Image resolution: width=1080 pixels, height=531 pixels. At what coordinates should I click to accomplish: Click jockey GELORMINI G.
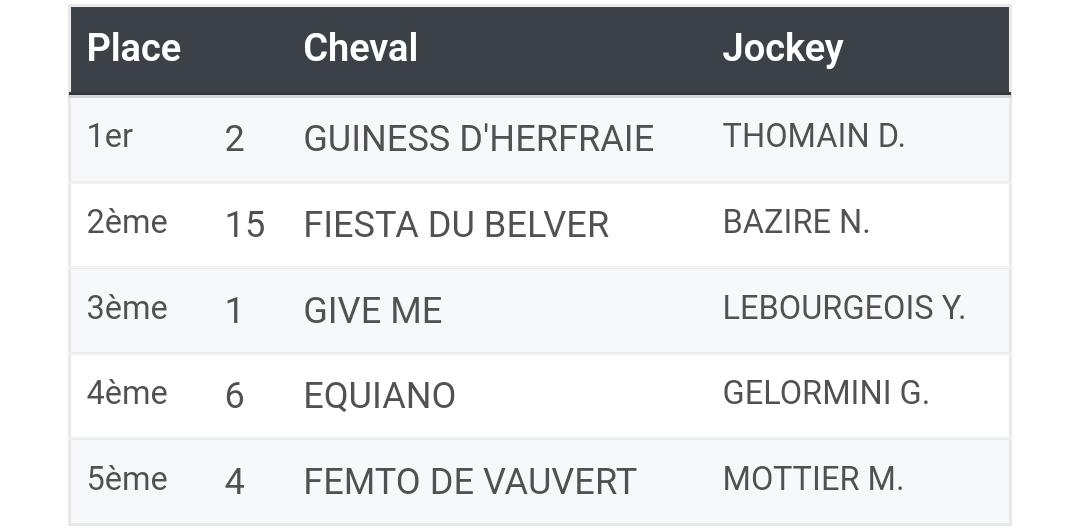826,393
